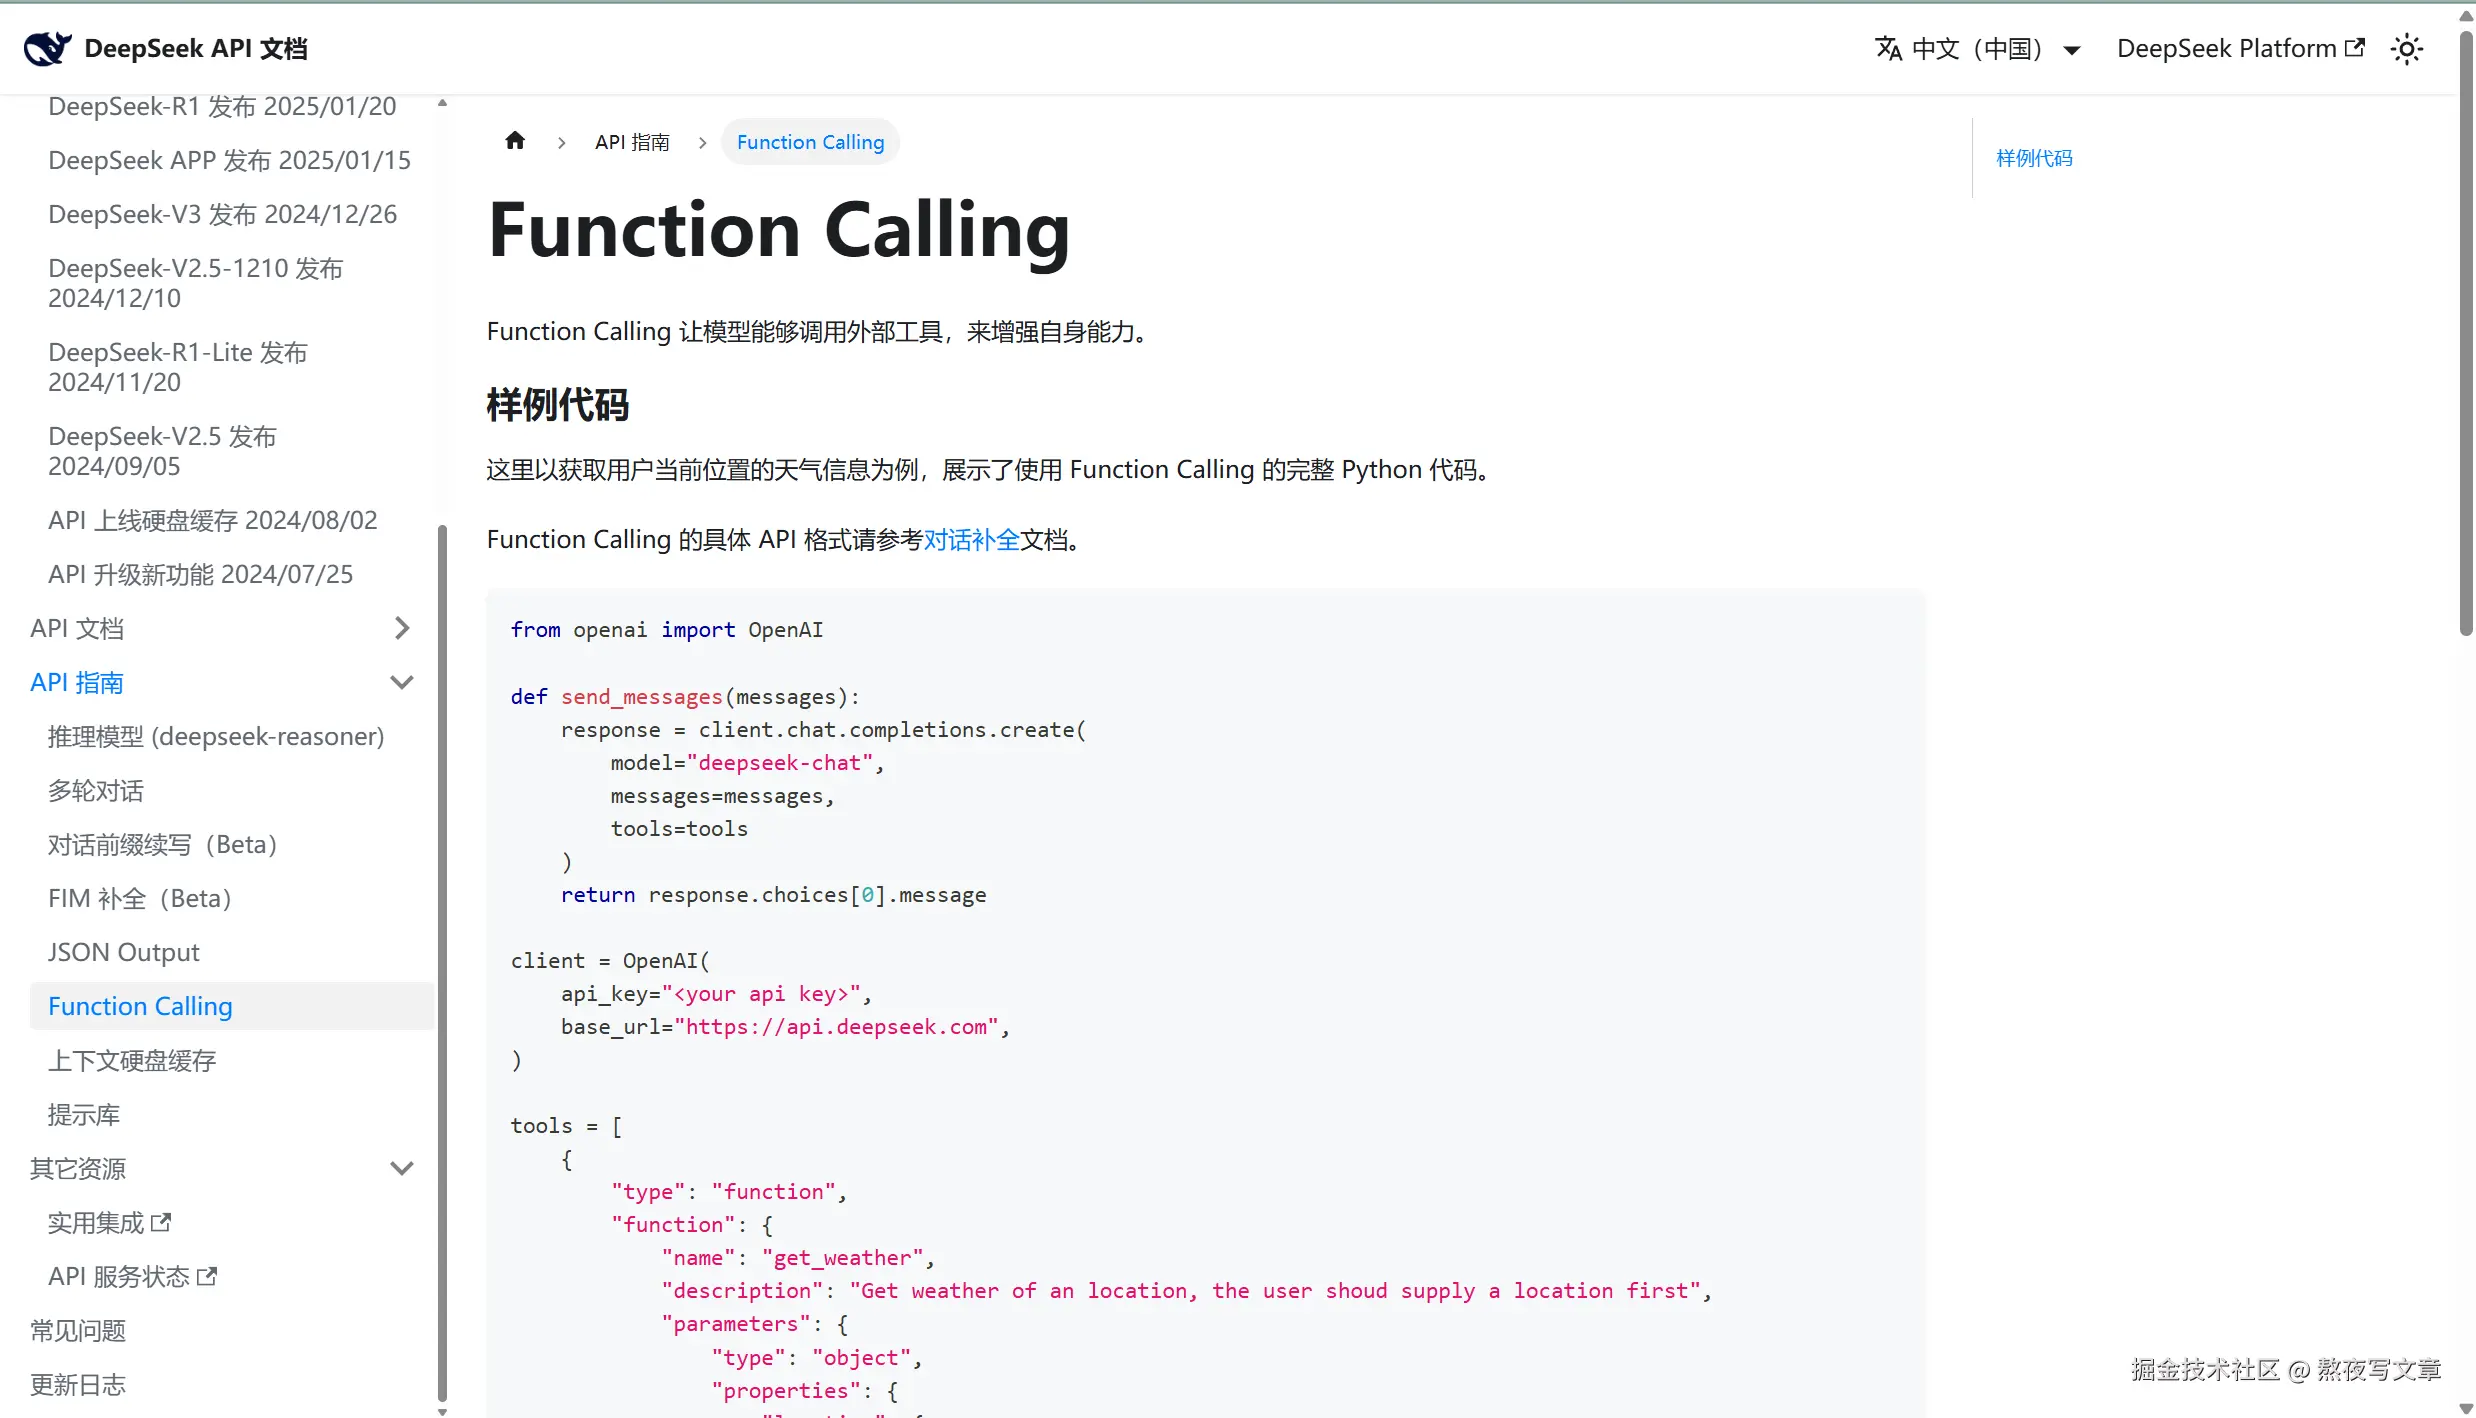
Task: Select 多轮对话 guide in sidebar
Action: point(96,790)
